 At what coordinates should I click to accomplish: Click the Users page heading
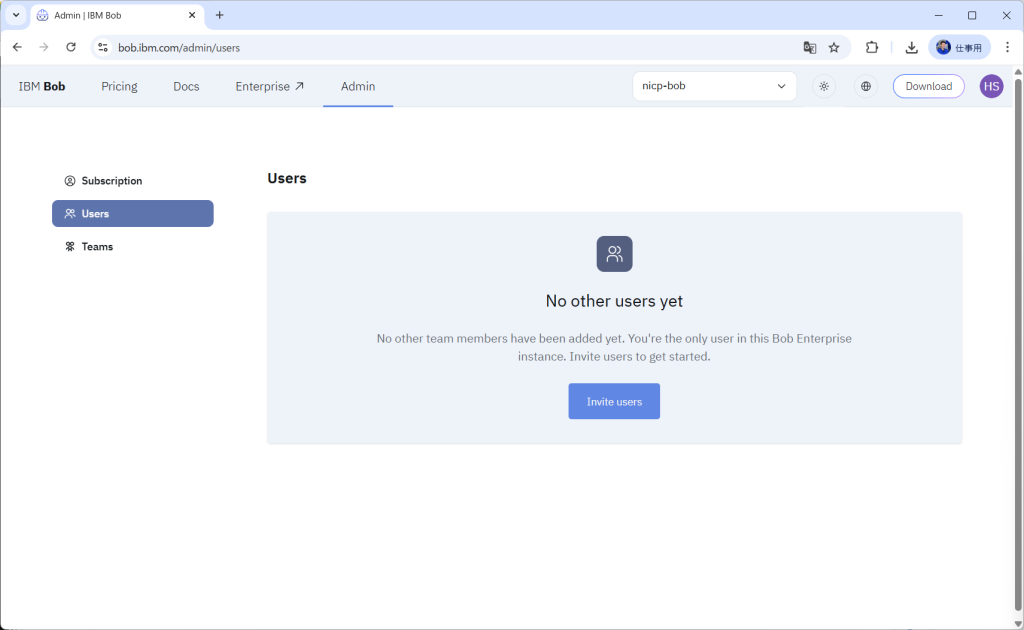[x=287, y=178]
